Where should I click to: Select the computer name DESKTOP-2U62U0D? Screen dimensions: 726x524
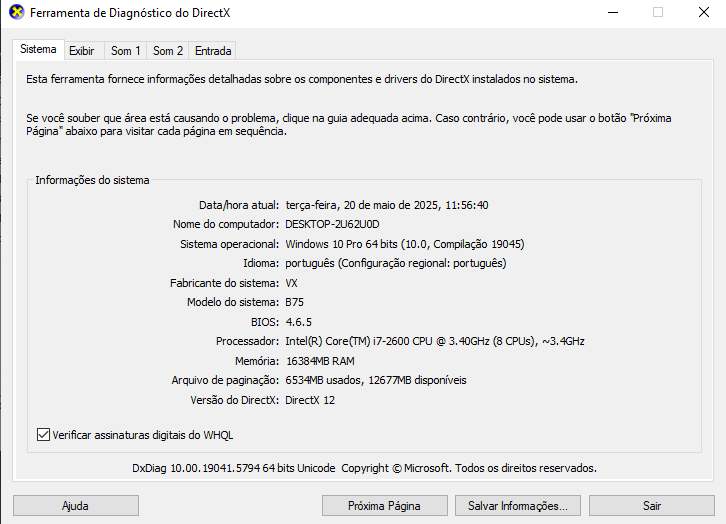click(332, 225)
